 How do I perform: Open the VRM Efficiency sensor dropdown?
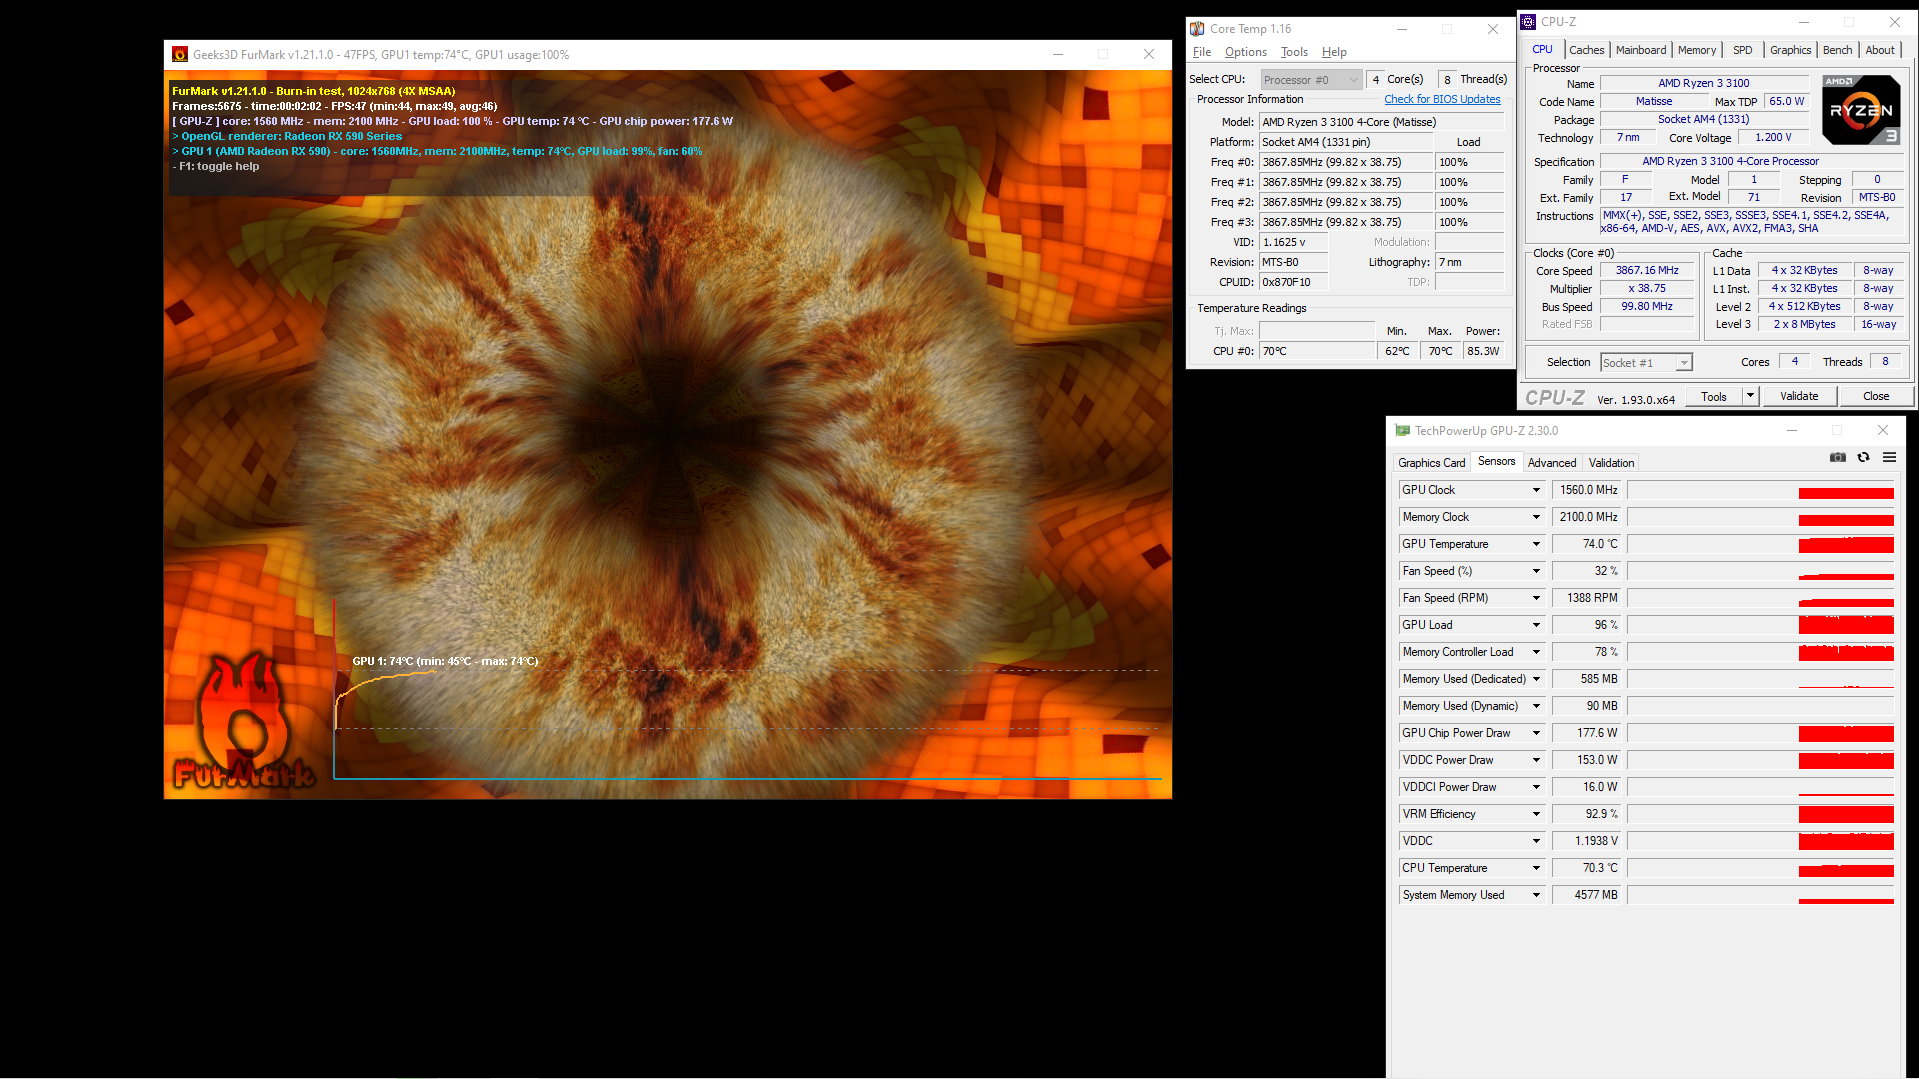[1536, 814]
